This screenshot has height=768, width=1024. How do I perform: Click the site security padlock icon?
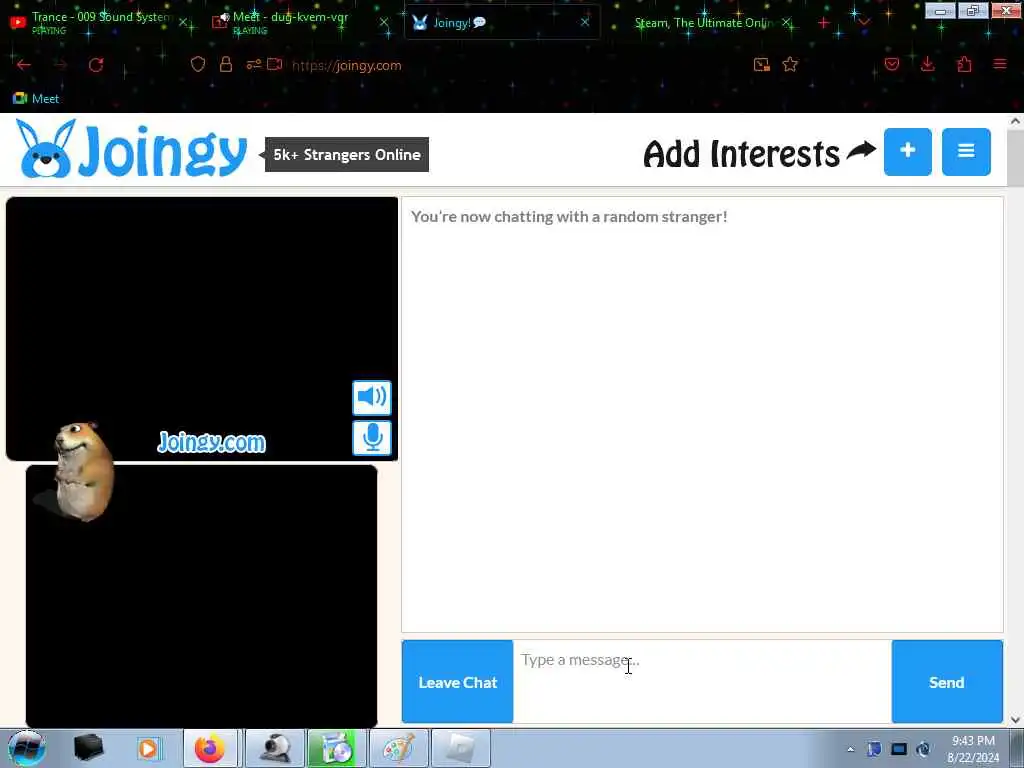(x=226, y=64)
